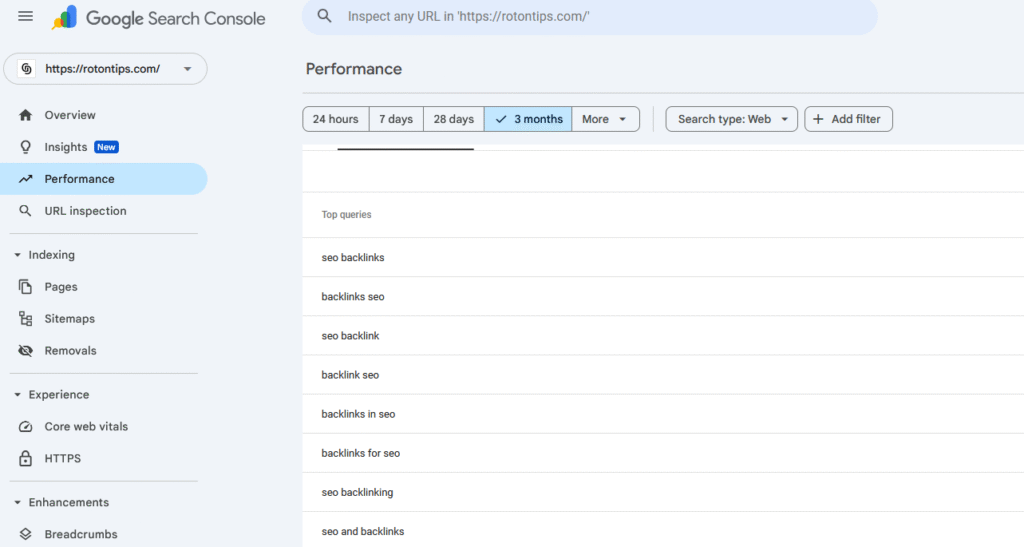
Task: Select the 'seo and backlinks' query row
Action: click(x=663, y=530)
